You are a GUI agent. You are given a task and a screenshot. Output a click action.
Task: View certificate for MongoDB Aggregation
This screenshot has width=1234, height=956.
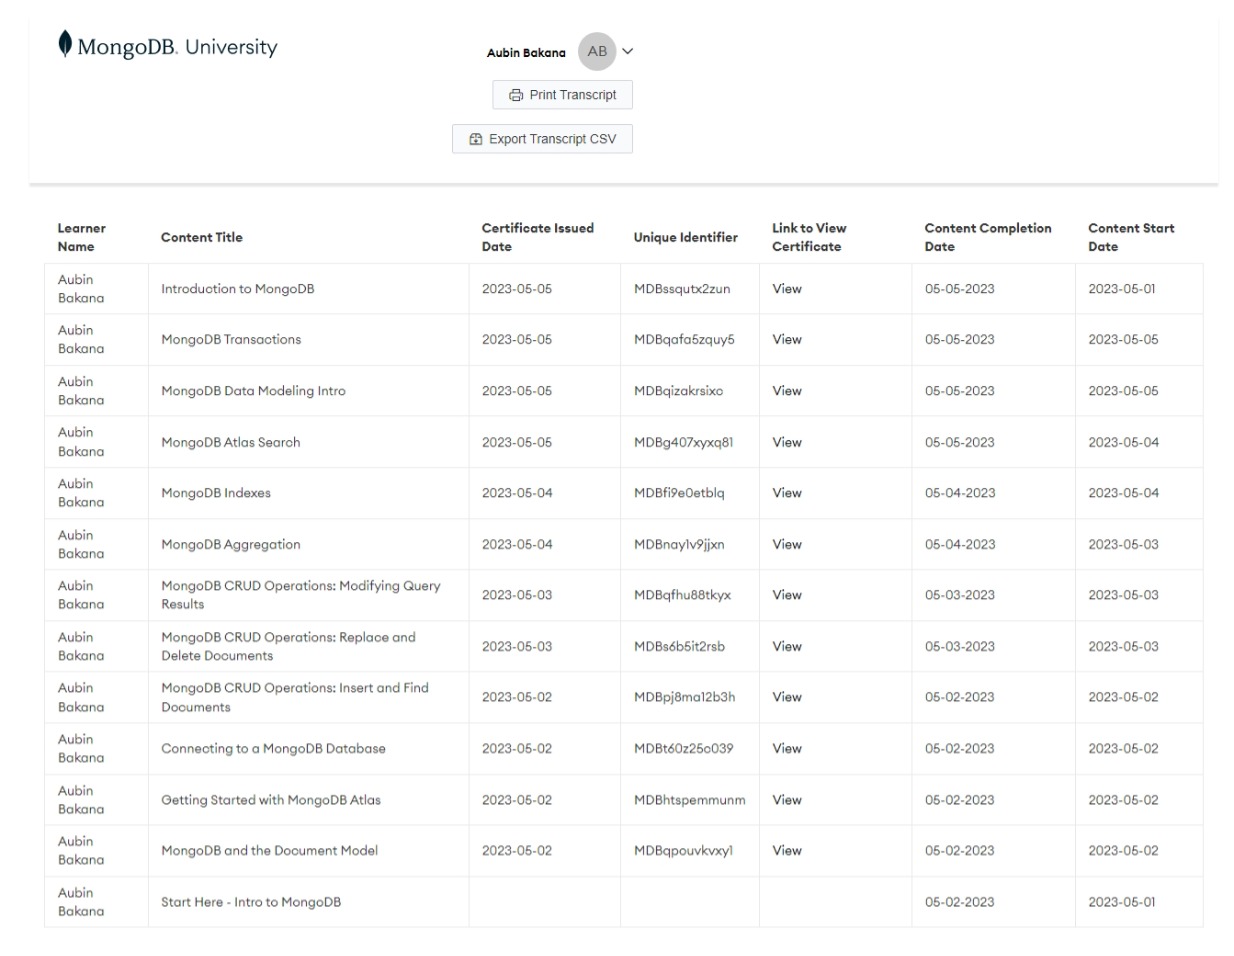[787, 545]
